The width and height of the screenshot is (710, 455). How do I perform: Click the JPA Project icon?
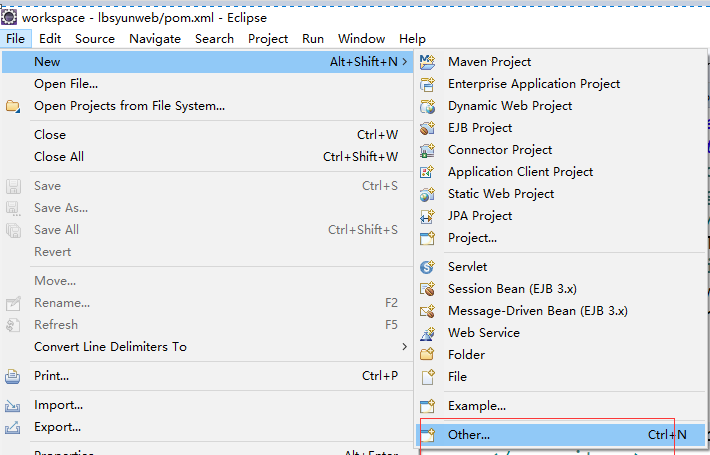click(x=427, y=216)
